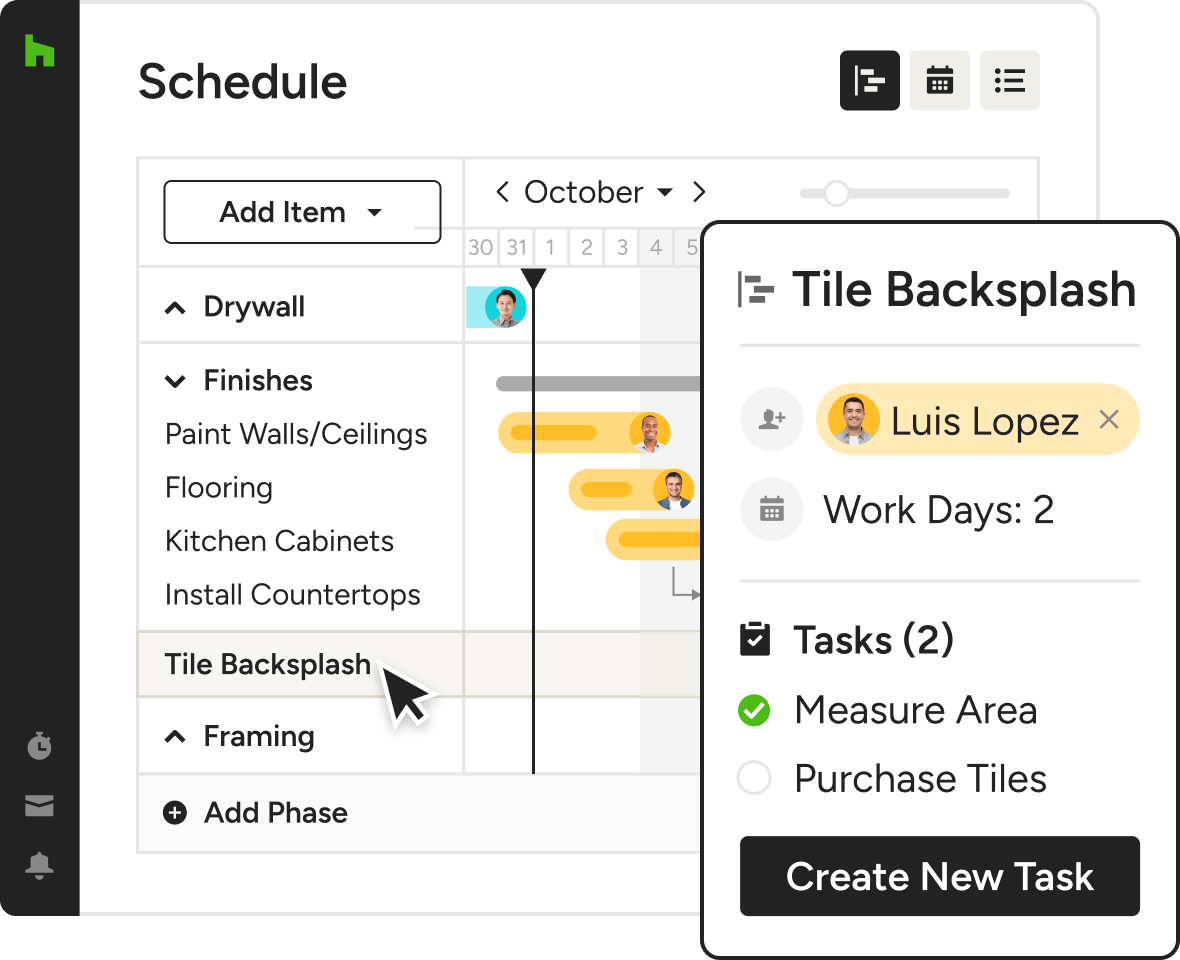Switch to Gantt chart view
1180x960 pixels.
pos(869,81)
